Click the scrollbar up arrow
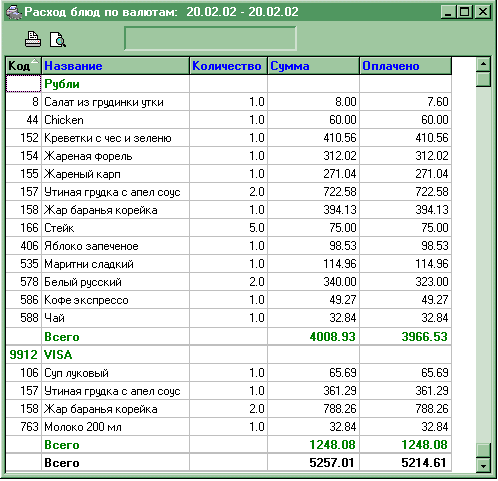This screenshot has height=481, width=498. [x=483, y=64]
